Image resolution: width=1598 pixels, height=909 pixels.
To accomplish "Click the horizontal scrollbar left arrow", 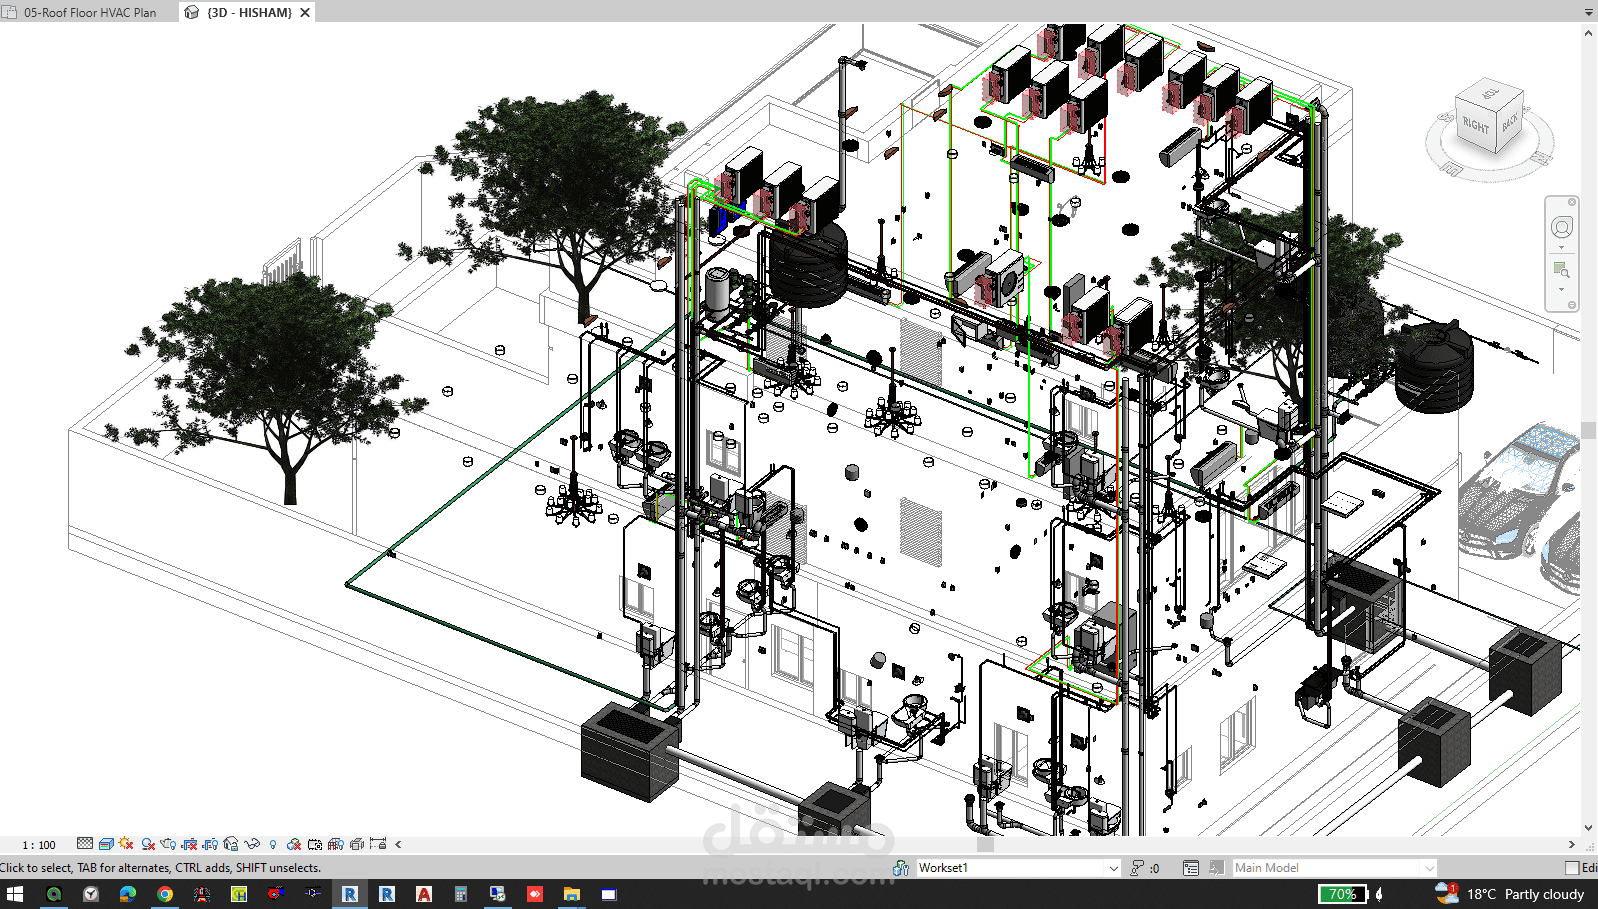I will 399,845.
